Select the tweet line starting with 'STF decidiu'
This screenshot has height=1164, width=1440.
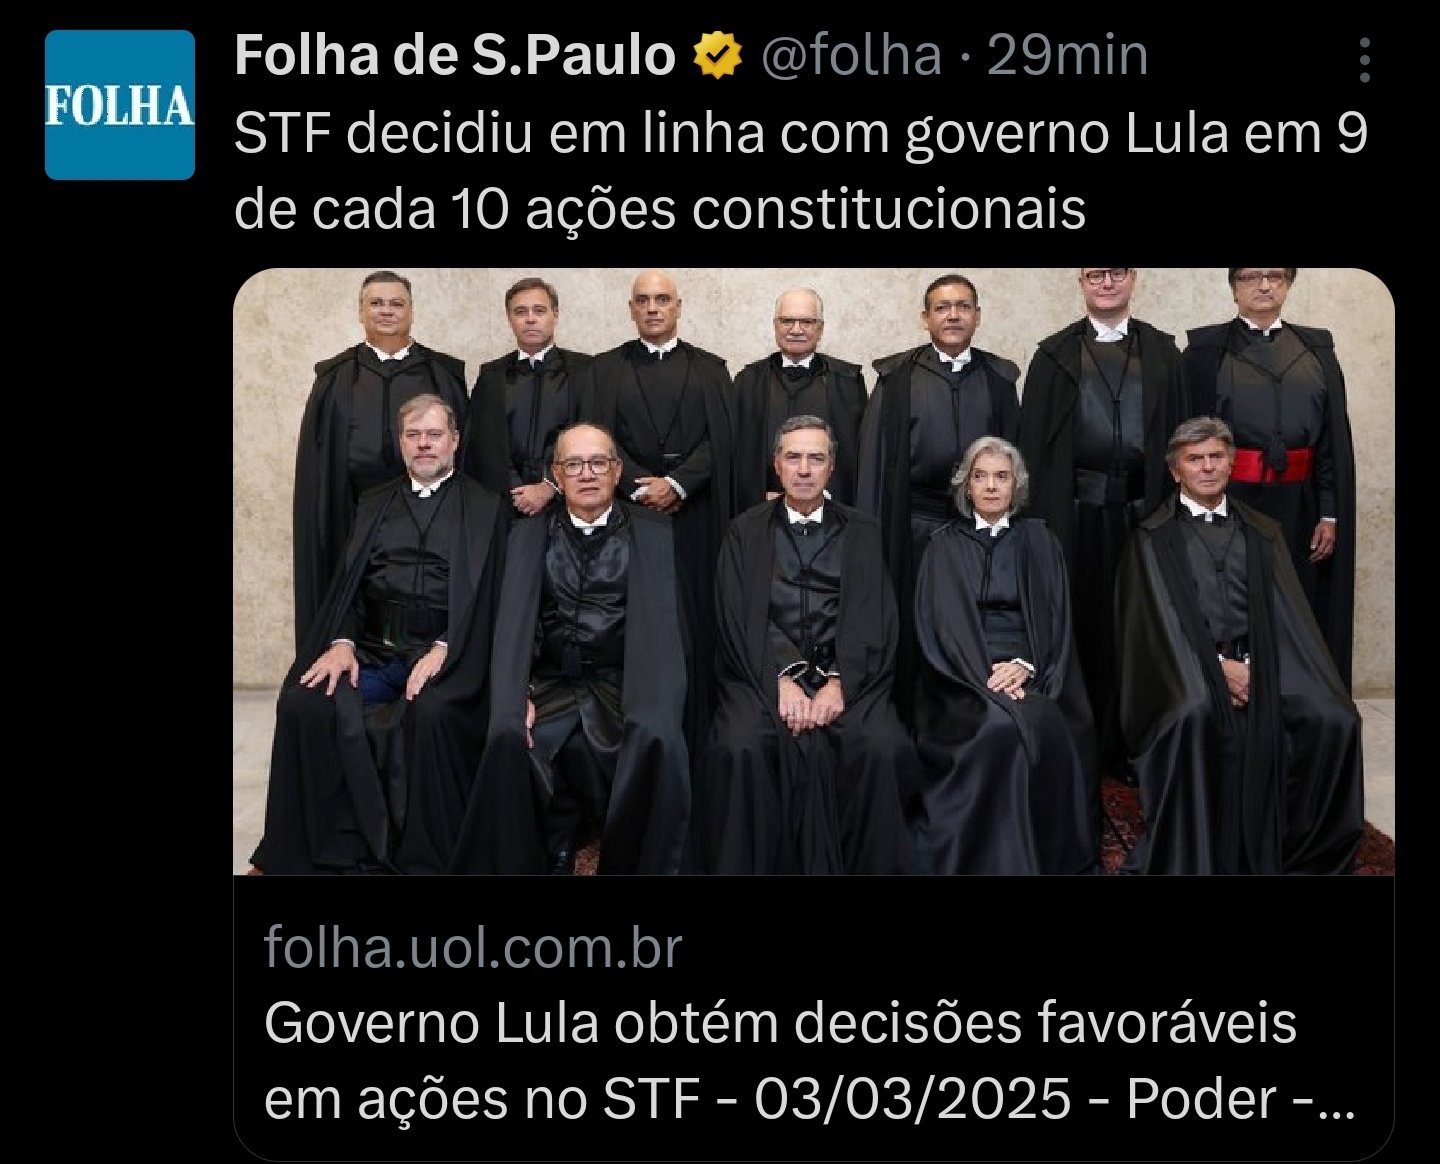point(801,133)
